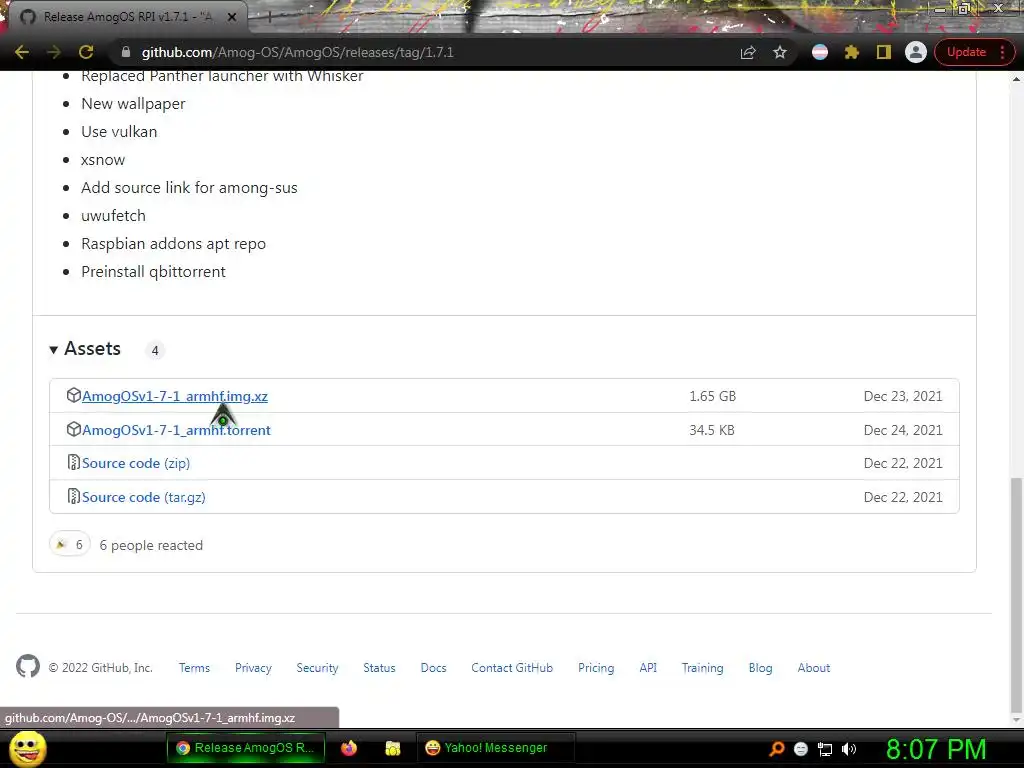This screenshot has height=768, width=1024.
Task: Click the GitHub logo in the footer
Action: click(27, 667)
